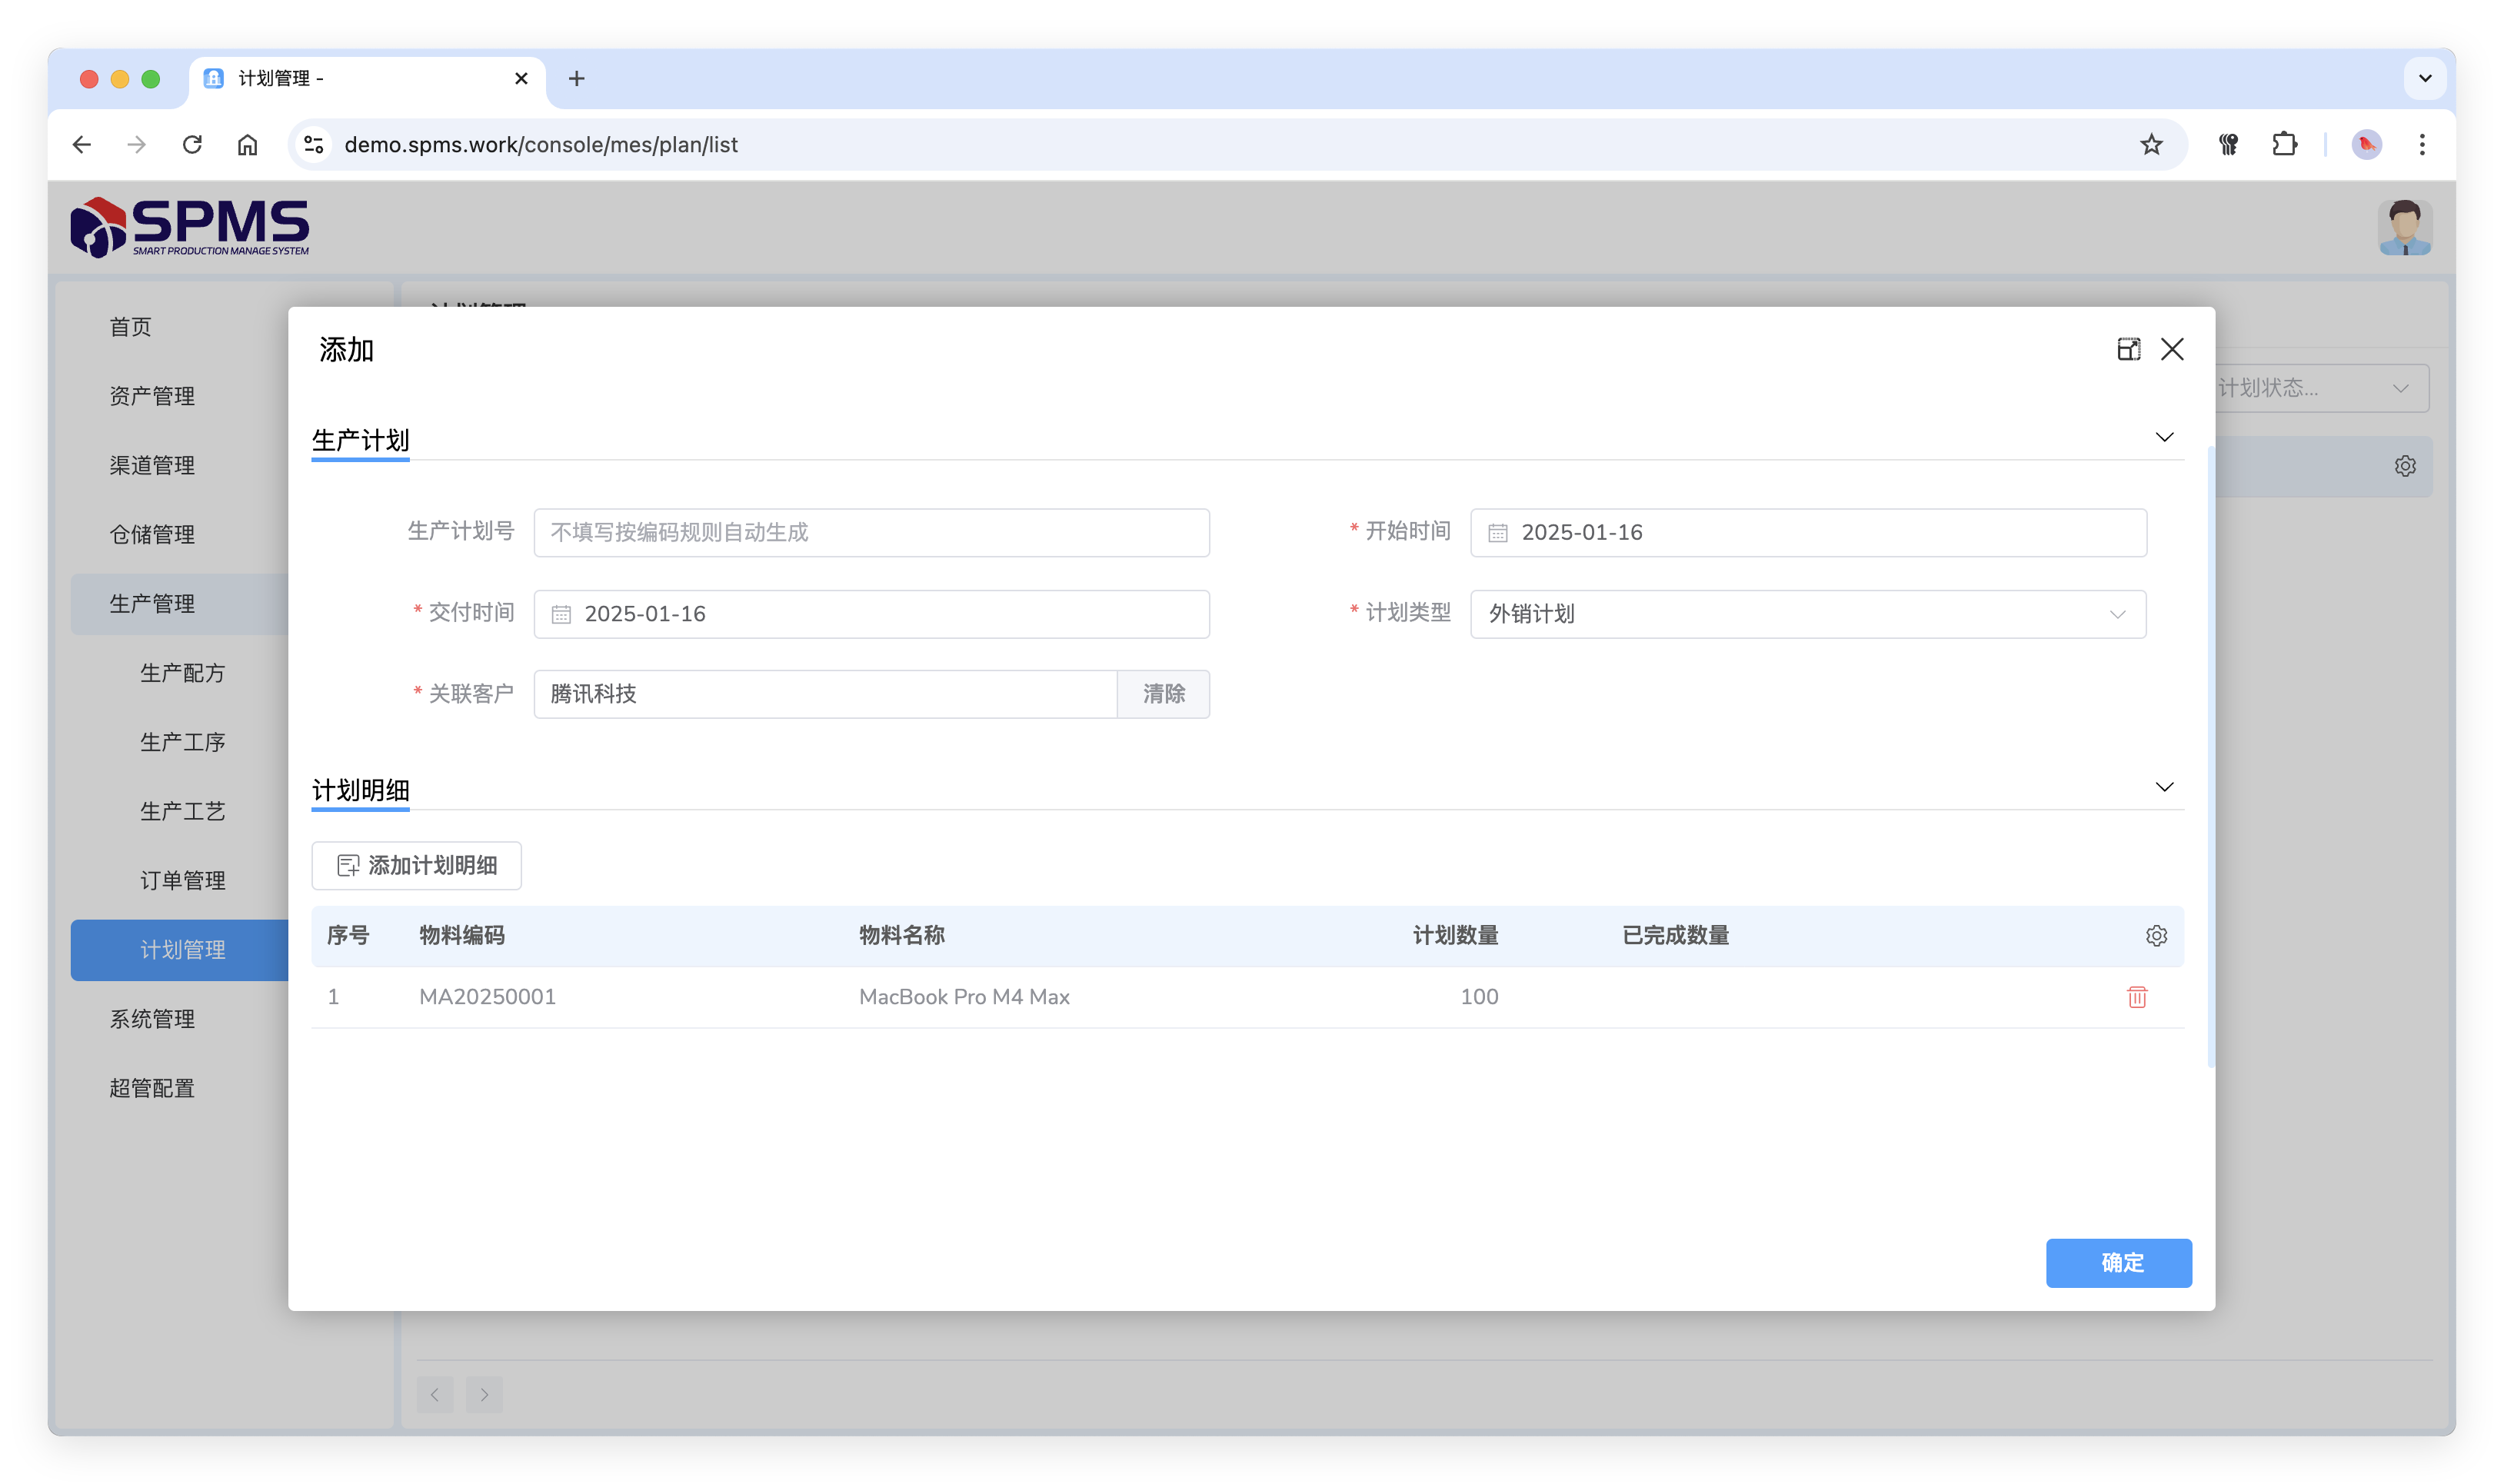Click background list settings gear icon
2504x1484 pixels.
[2405, 466]
